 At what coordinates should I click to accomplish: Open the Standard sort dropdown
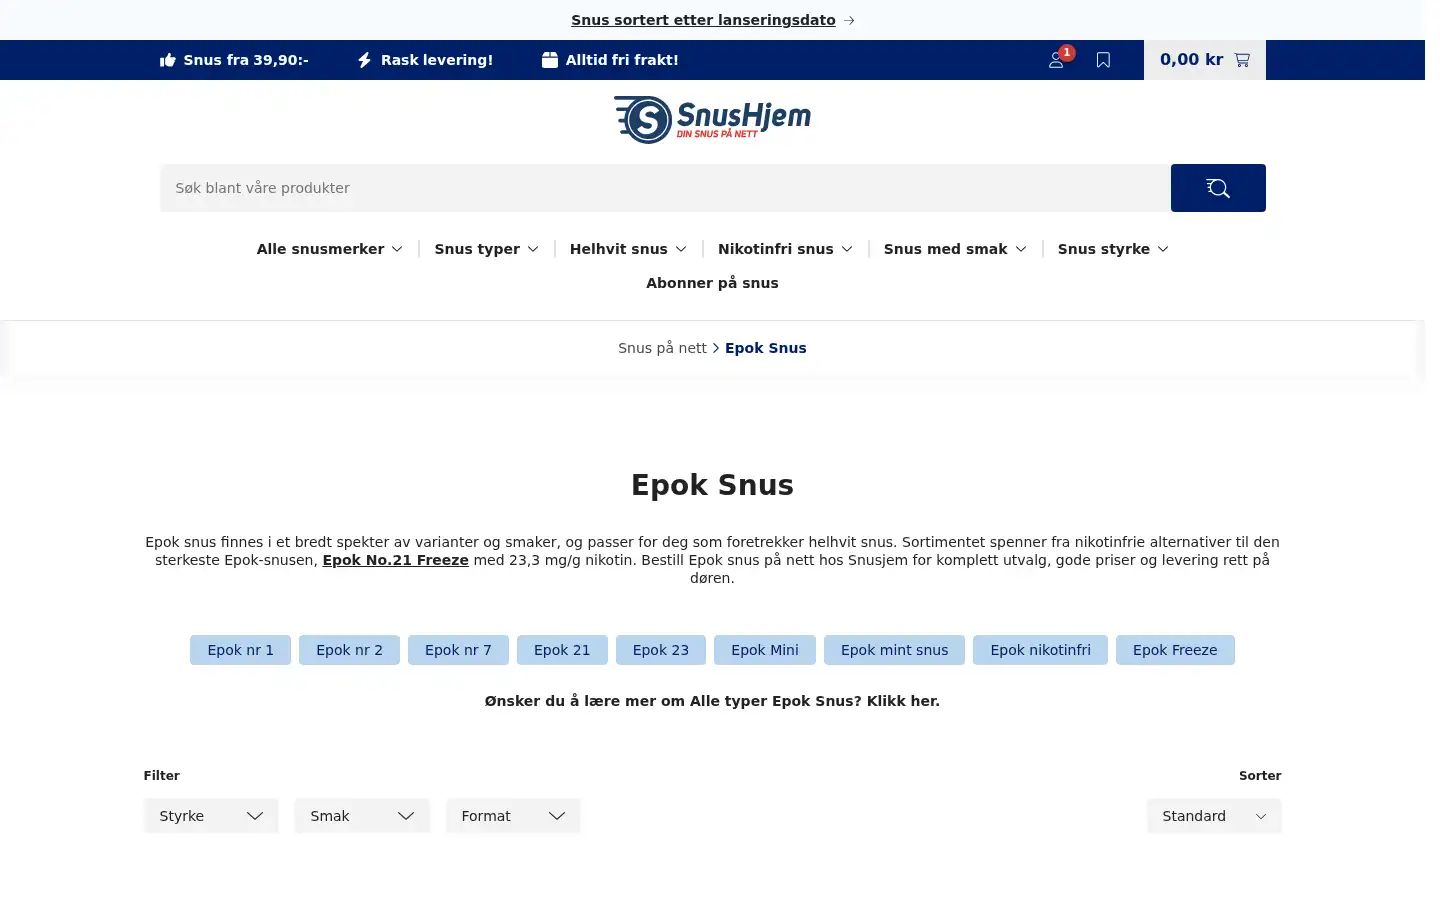tap(1214, 816)
